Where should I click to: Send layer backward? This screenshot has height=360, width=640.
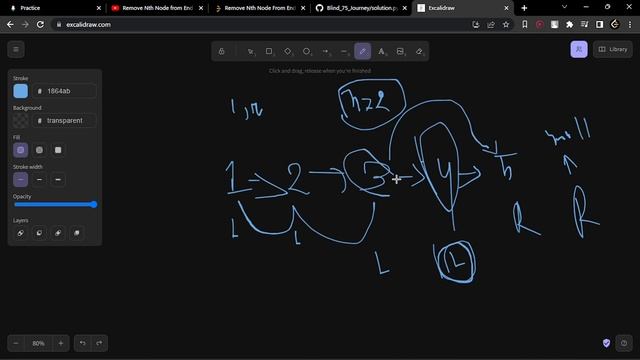click(39, 233)
